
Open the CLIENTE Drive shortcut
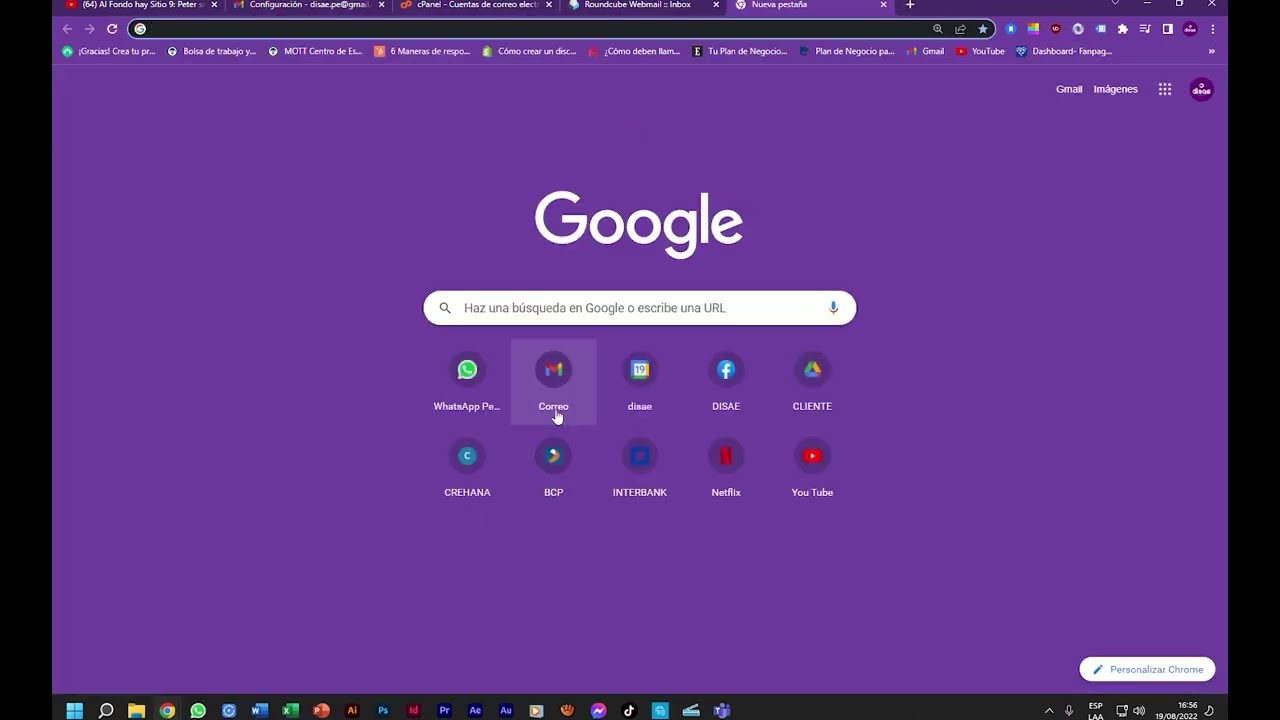812,382
